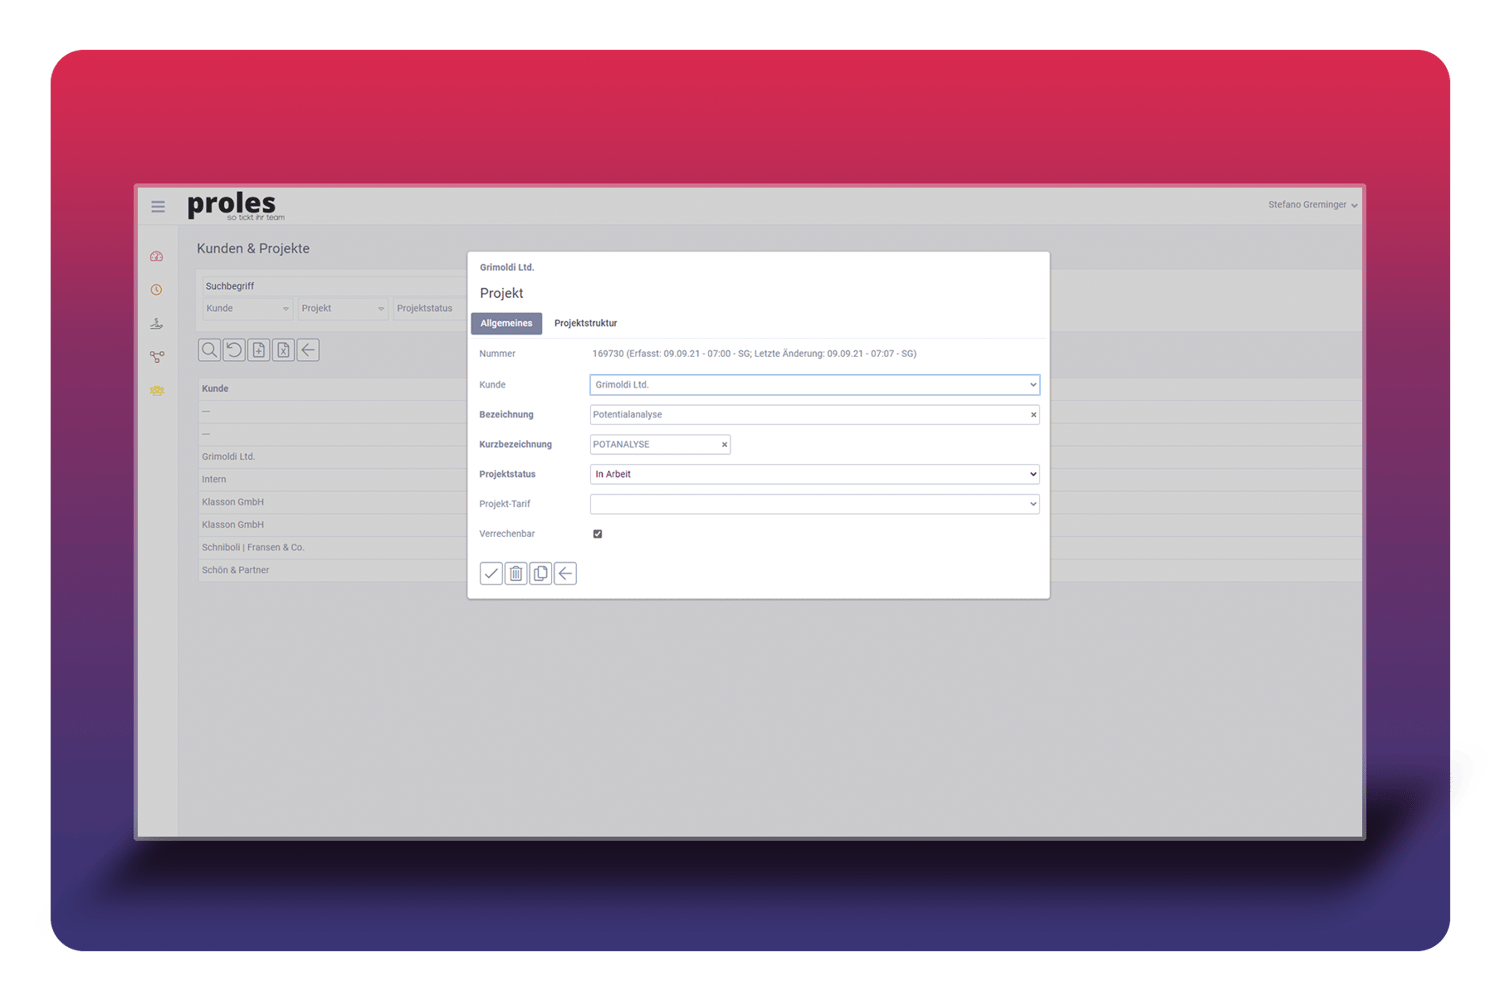Open the project structure nodes sidebar icon

[157, 357]
